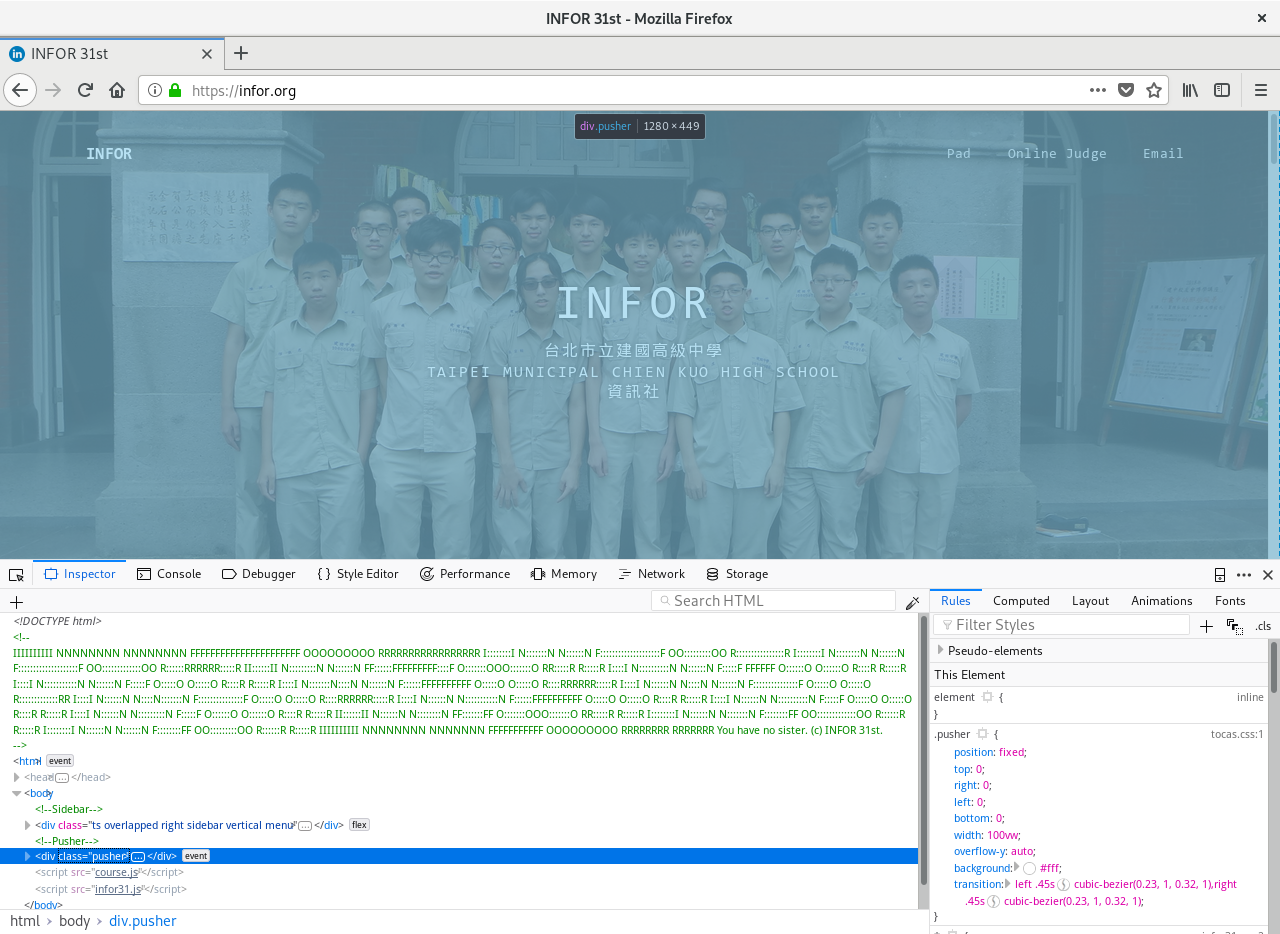Collapse the body node
1280x934 pixels.
(x=17, y=793)
